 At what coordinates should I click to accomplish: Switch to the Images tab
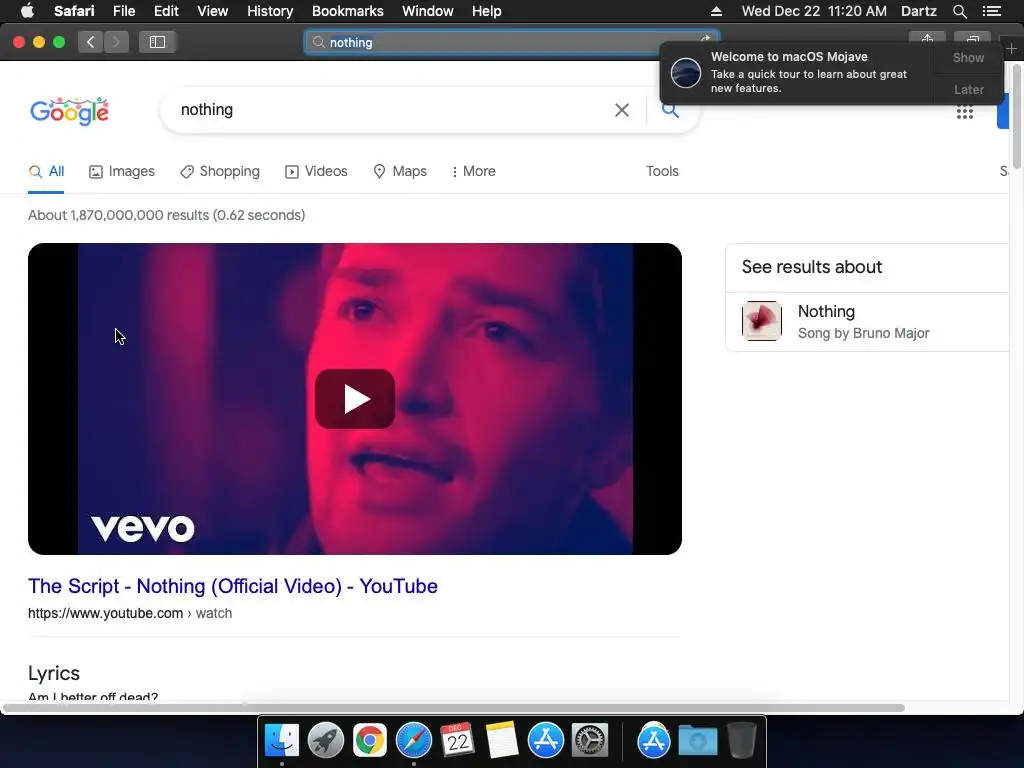click(122, 171)
